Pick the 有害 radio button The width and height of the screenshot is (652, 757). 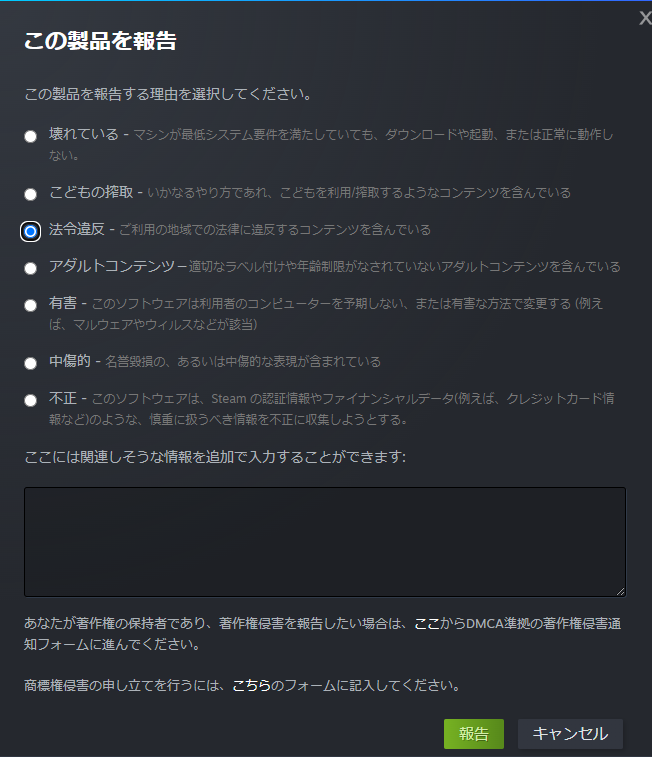[31, 305]
